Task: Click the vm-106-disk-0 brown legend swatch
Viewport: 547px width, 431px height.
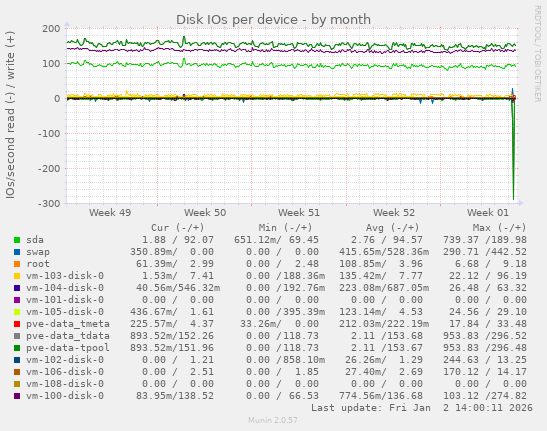Action: click(x=17, y=372)
